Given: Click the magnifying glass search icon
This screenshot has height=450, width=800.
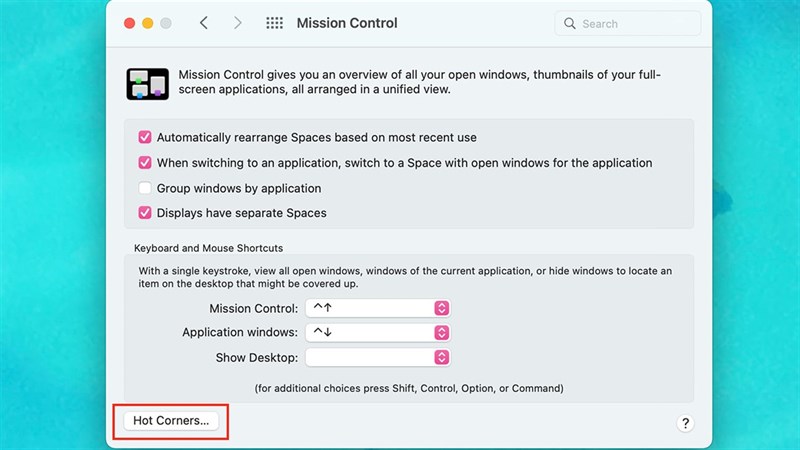Looking at the screenshot, I should (570, 23).
